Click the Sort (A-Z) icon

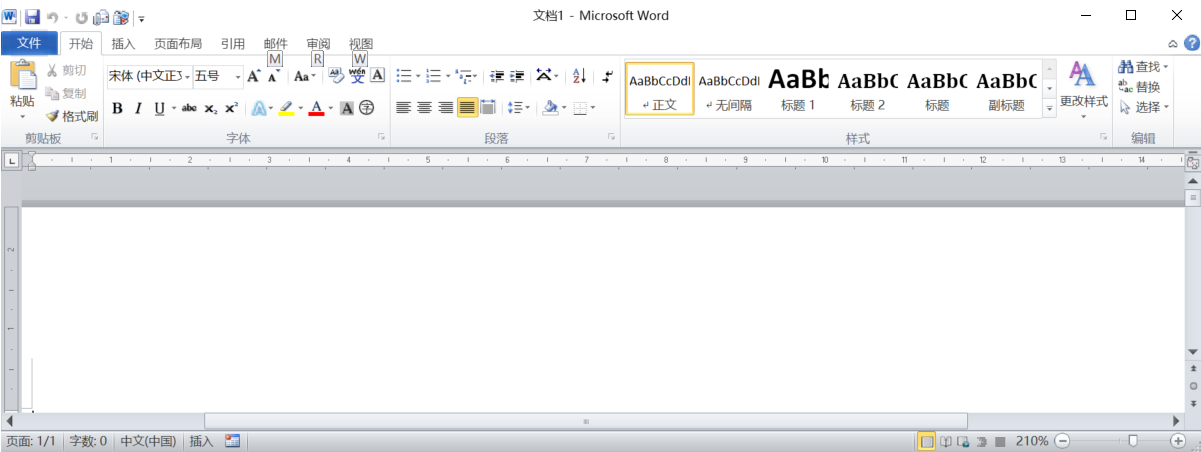click(x=578, y=76)
